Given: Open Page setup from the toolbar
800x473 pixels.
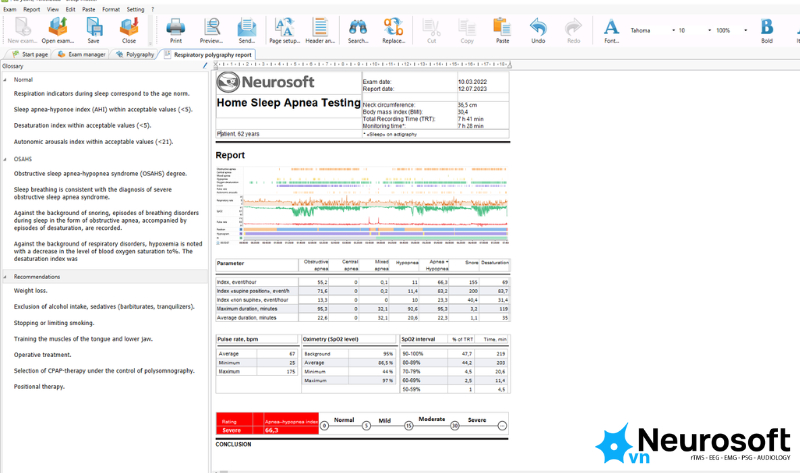Looking at the screenshot, I should coord(284,30).
